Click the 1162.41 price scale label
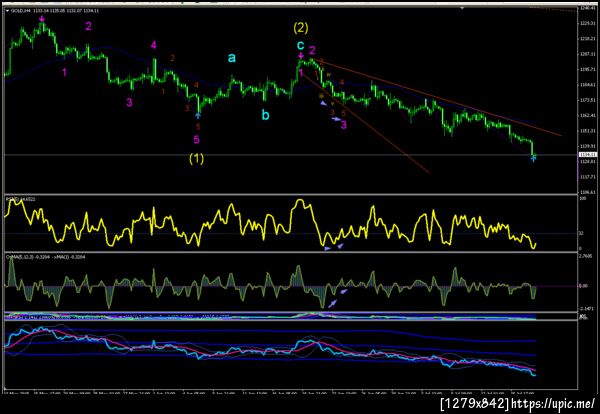The image size is (600, 414). [587, 116]
